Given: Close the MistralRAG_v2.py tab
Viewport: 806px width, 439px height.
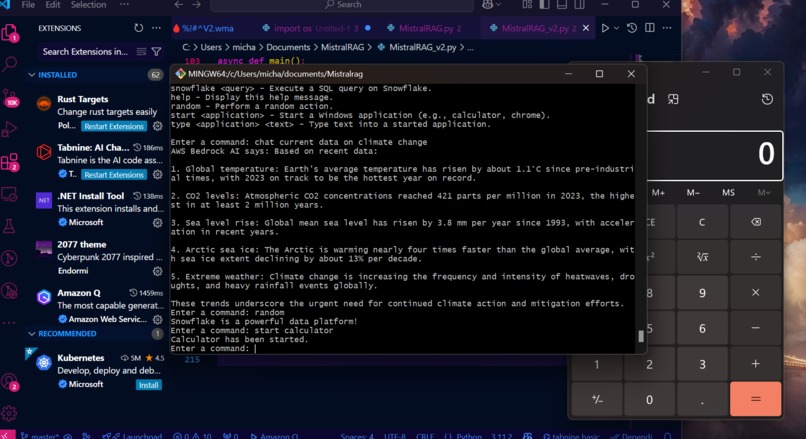Looking at the screenshot, I should pyautogui.click(x=585, y=28).
